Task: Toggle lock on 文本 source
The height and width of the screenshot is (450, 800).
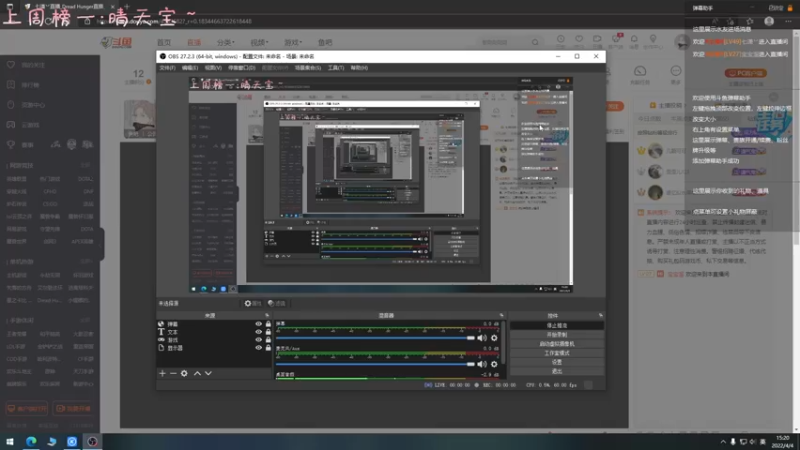Action: pos(268,332)
